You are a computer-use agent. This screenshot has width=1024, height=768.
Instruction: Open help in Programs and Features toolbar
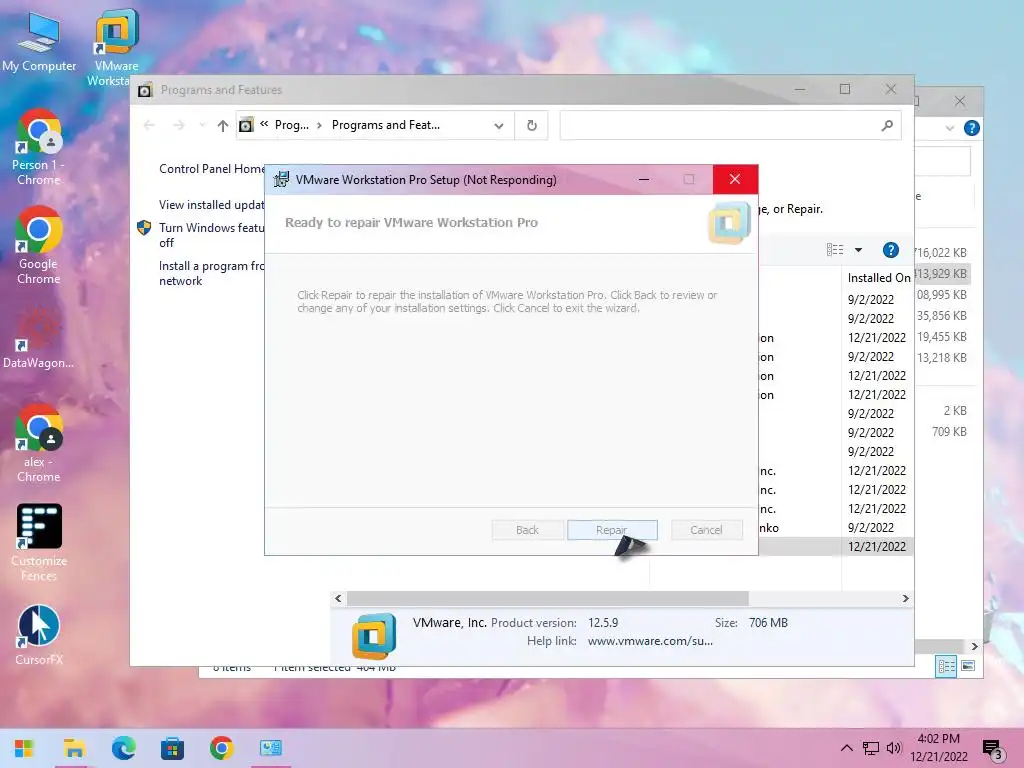pyautogui.click(x=891, y=250)
